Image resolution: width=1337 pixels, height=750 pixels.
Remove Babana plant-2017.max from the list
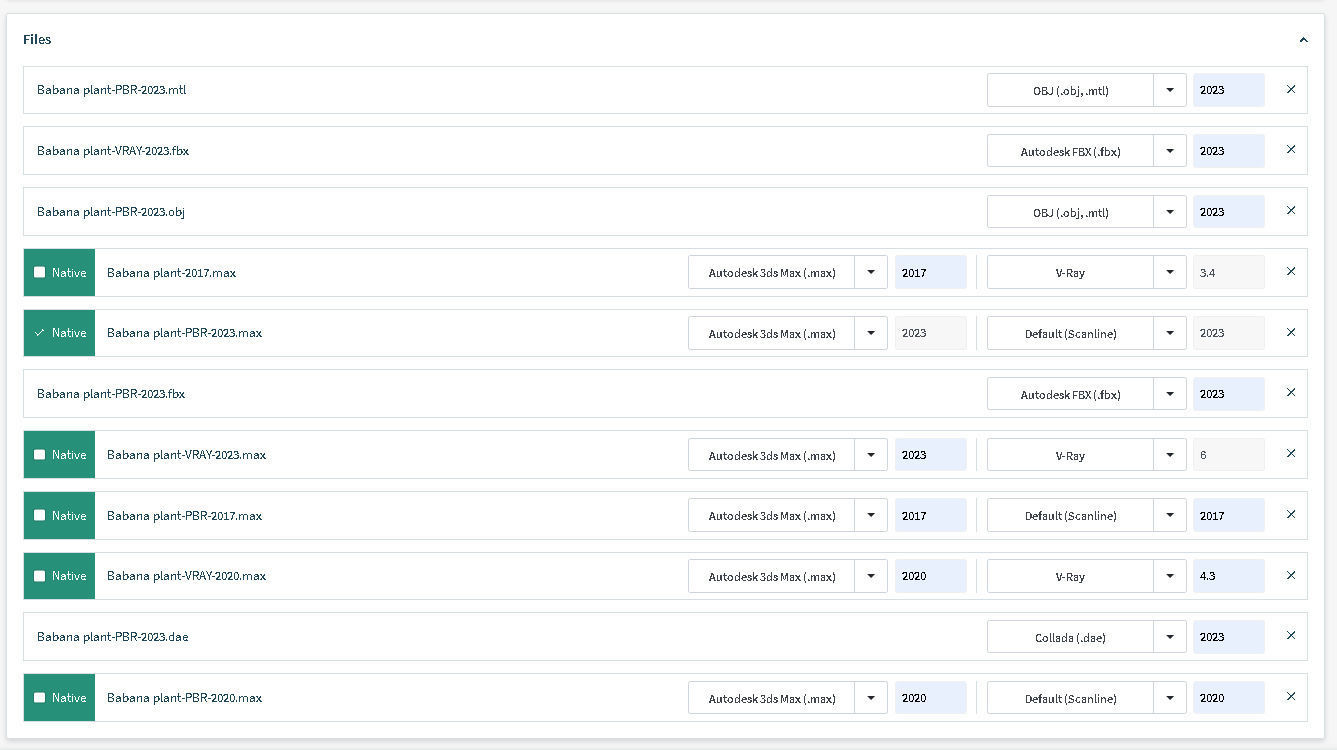pyautogui.click(x=1290, y=272)
